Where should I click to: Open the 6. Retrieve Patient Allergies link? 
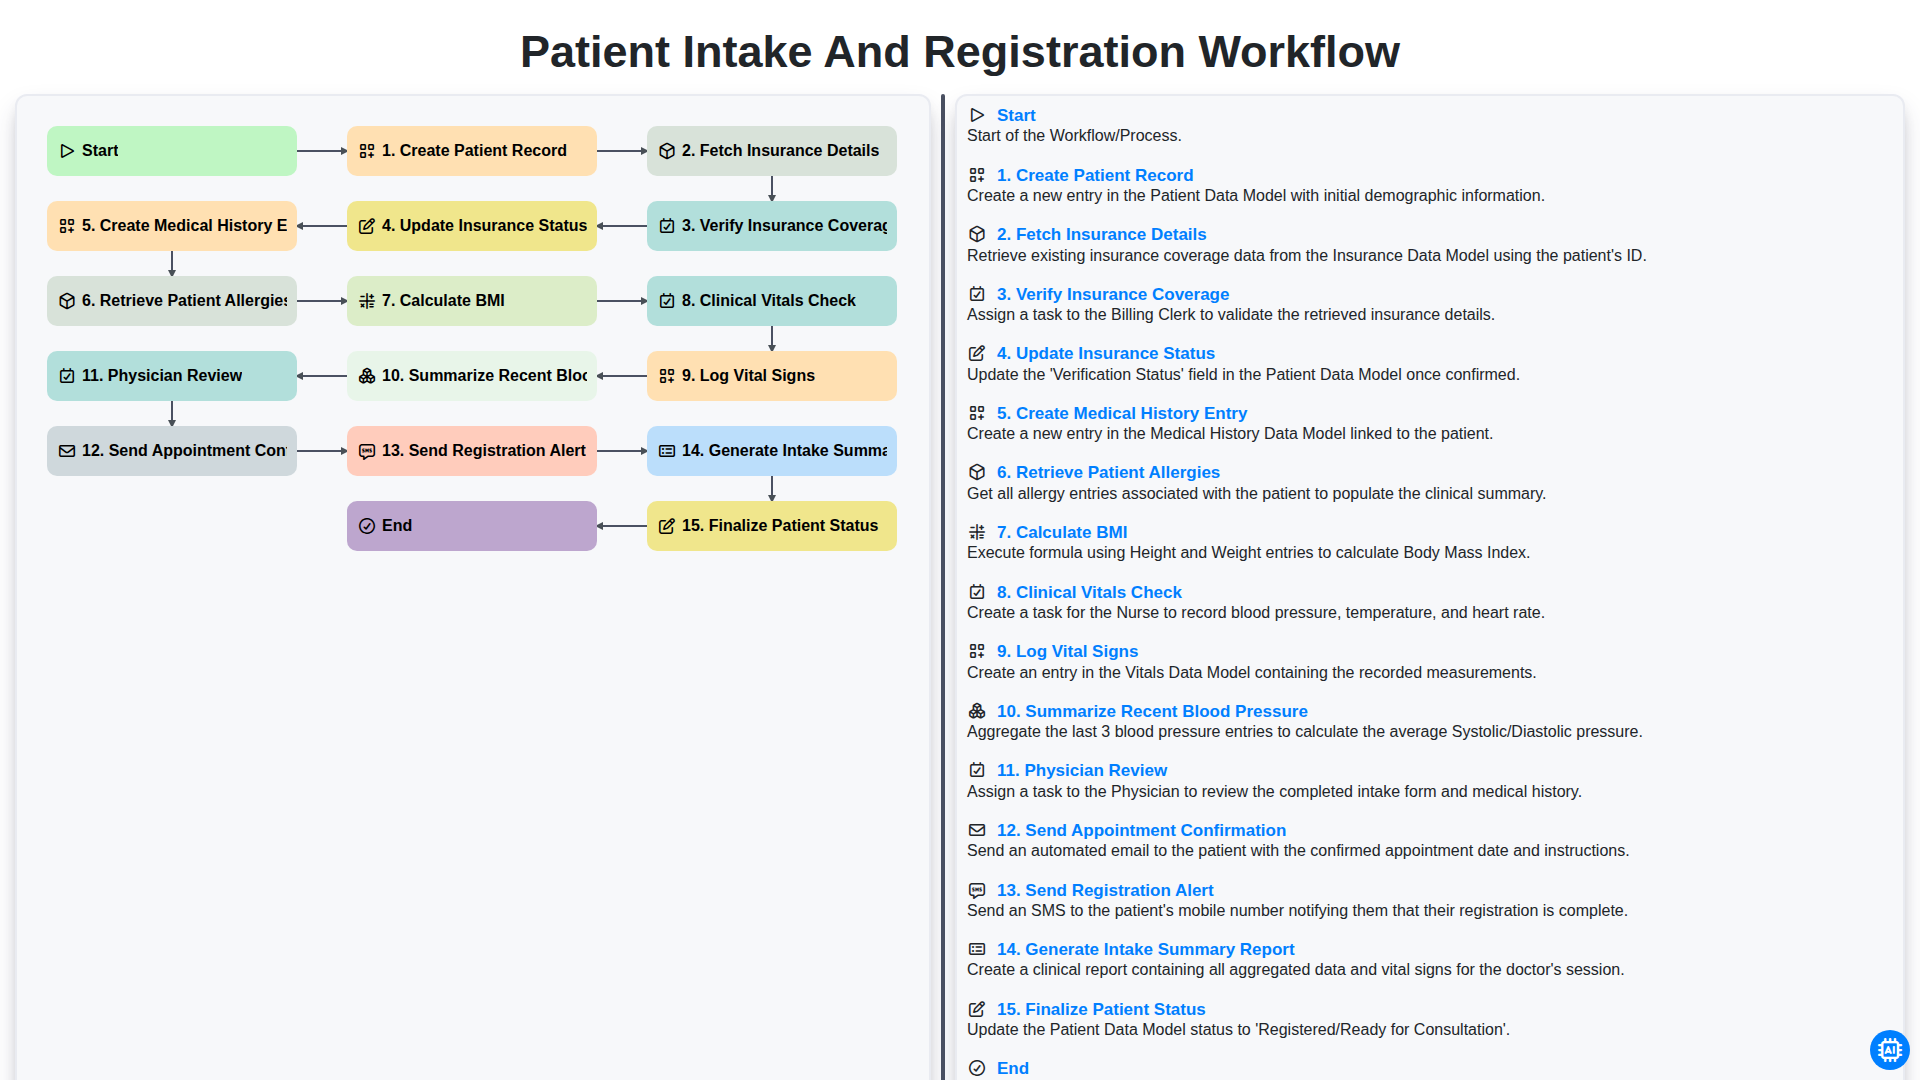(x=1108, y=472)
